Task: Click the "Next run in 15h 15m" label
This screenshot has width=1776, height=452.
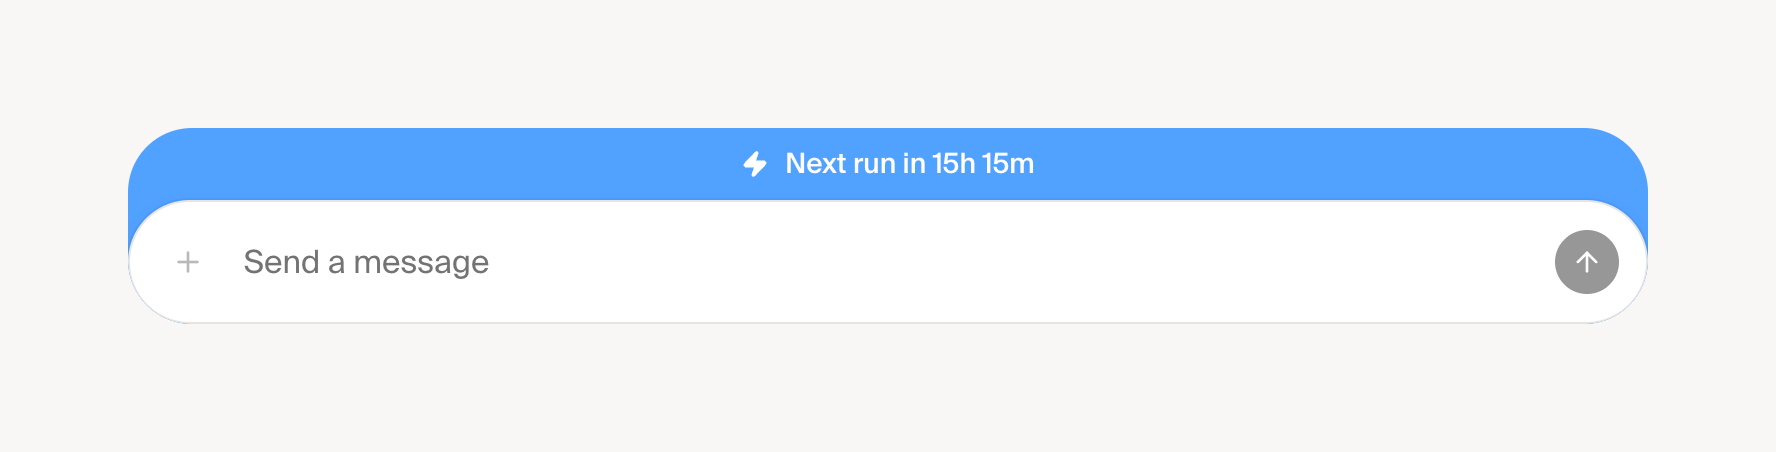Action: coord(909,164)
